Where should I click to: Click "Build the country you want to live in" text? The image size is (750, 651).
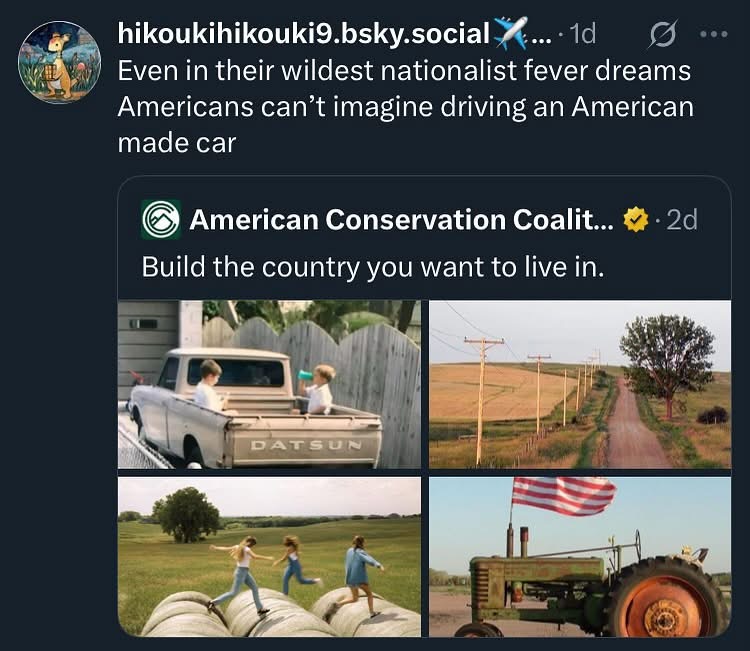(373, 267)
